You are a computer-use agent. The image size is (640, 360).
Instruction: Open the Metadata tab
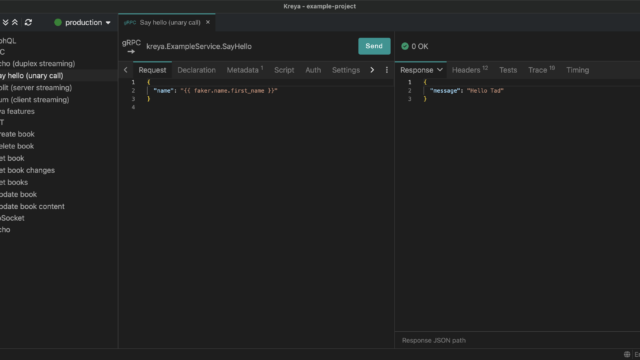point(244,70)
